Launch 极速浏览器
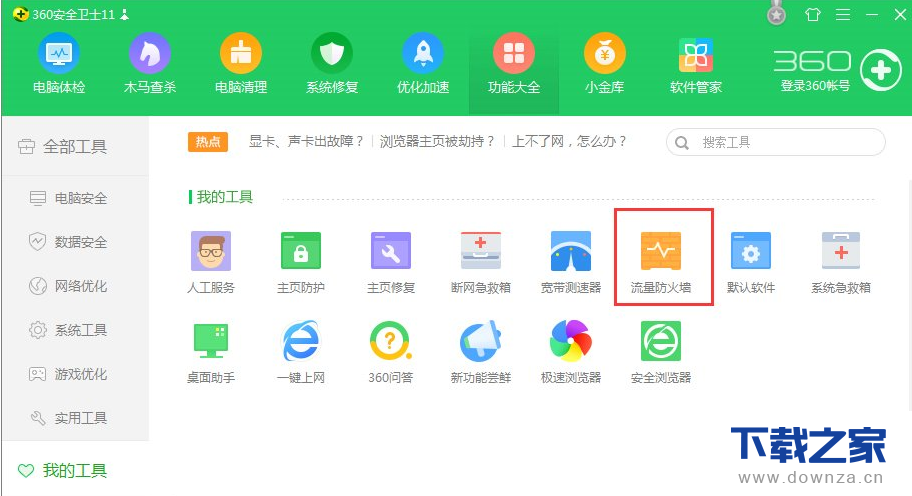 pyautogui.click(x=571, y=352)
